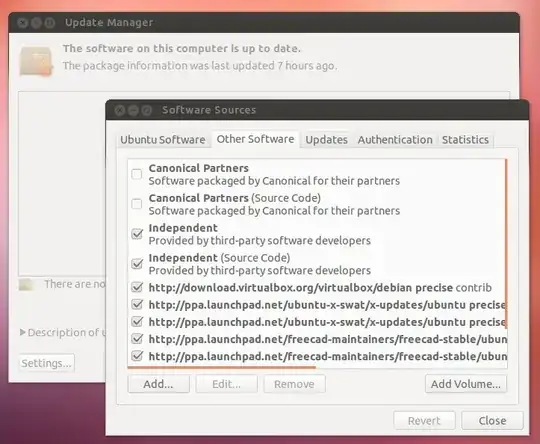
Task: Switch to the Ubuntu Software tab
Action: pos(163,140)
